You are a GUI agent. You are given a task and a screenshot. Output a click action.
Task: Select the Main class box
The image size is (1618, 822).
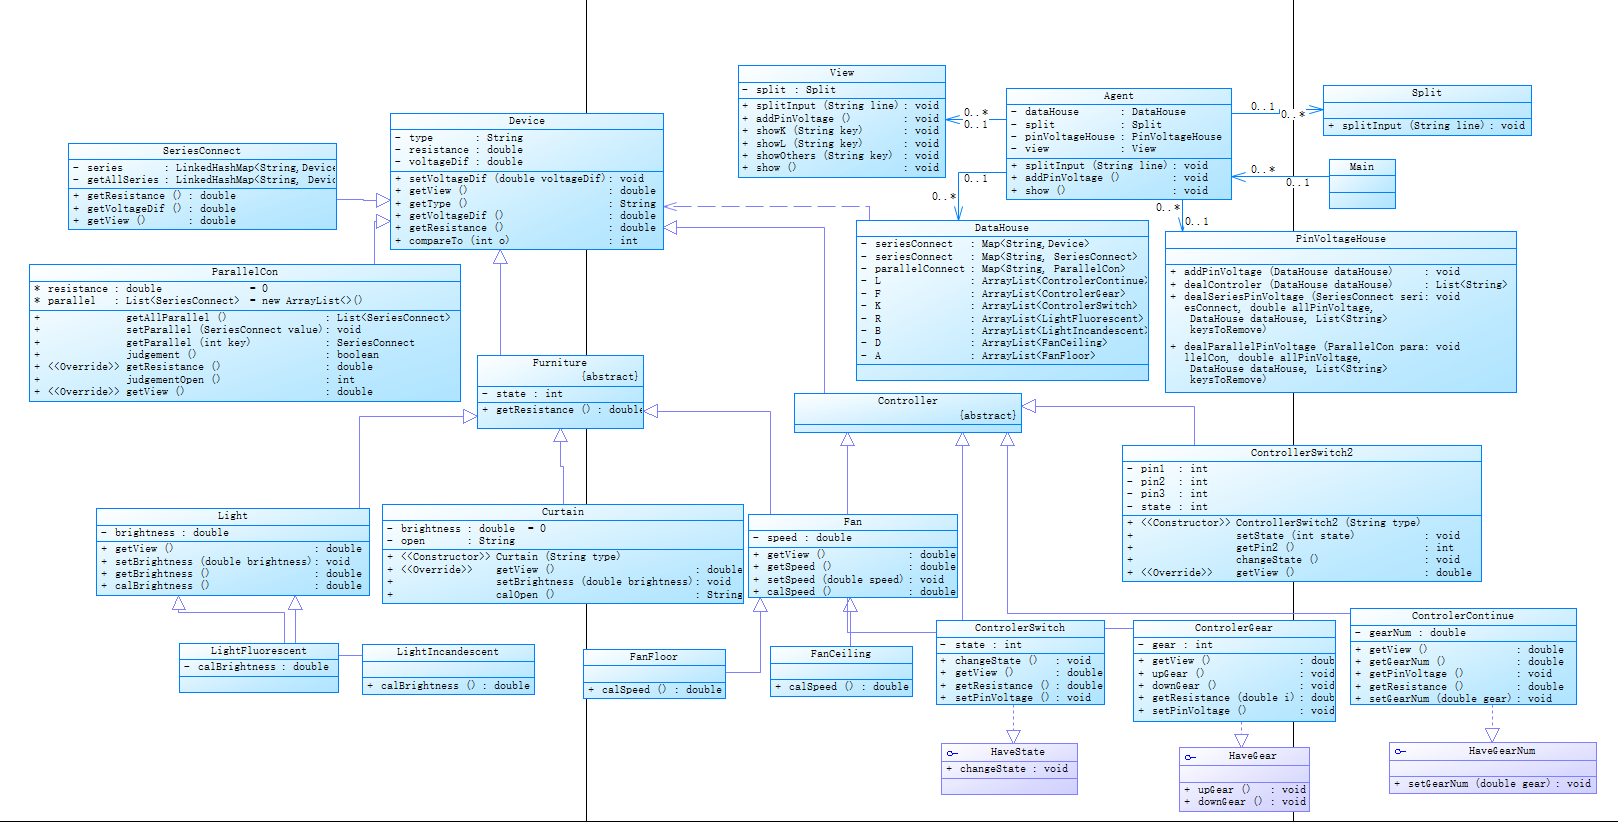point(1362,184)
